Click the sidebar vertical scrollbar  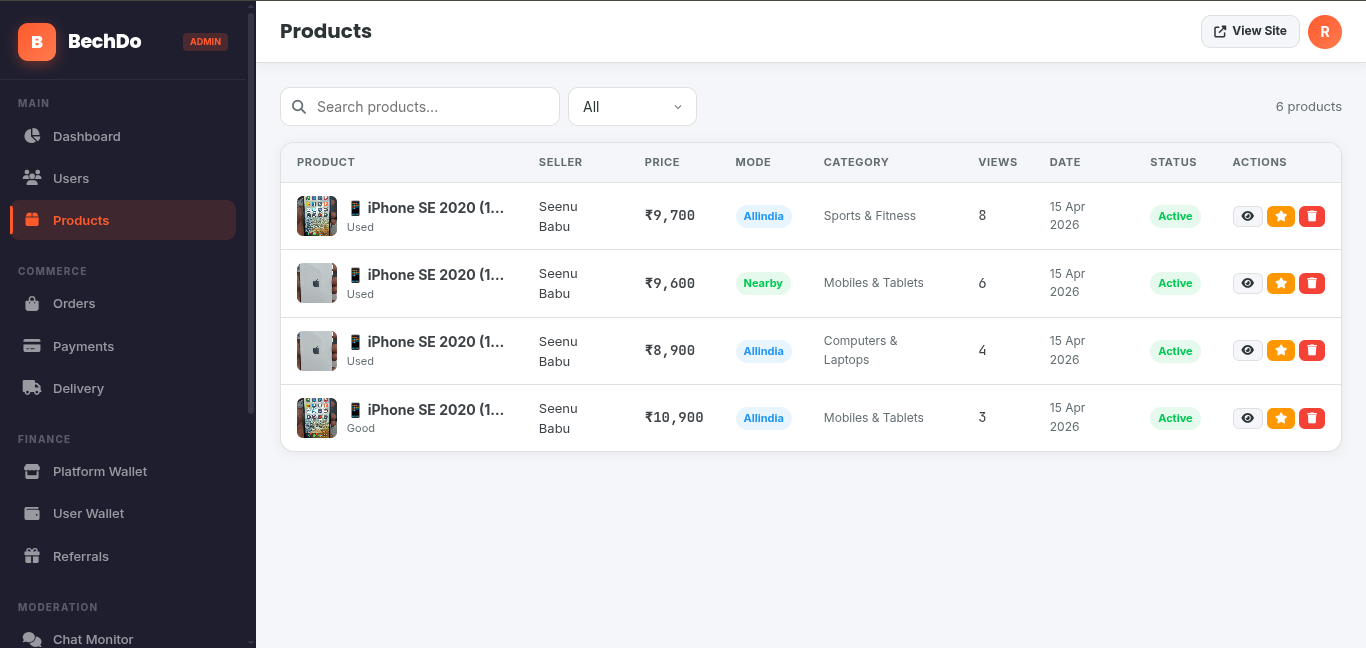pyautogui.click(x=250, y=215)
